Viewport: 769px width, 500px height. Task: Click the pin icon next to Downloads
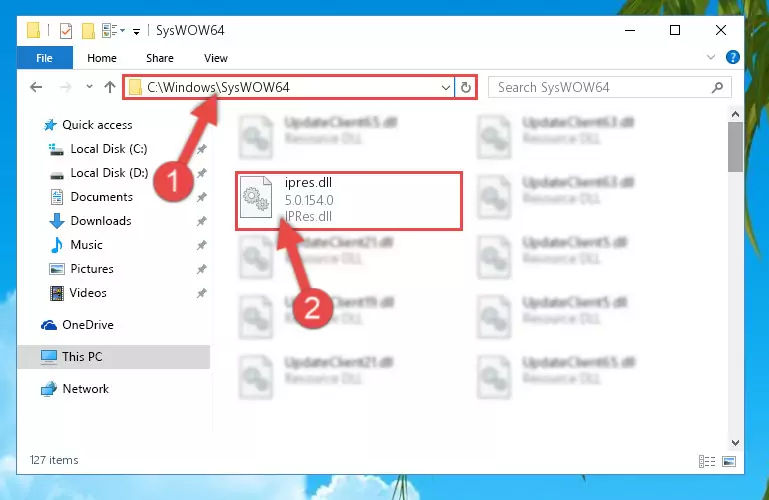(x=201, y=221)
